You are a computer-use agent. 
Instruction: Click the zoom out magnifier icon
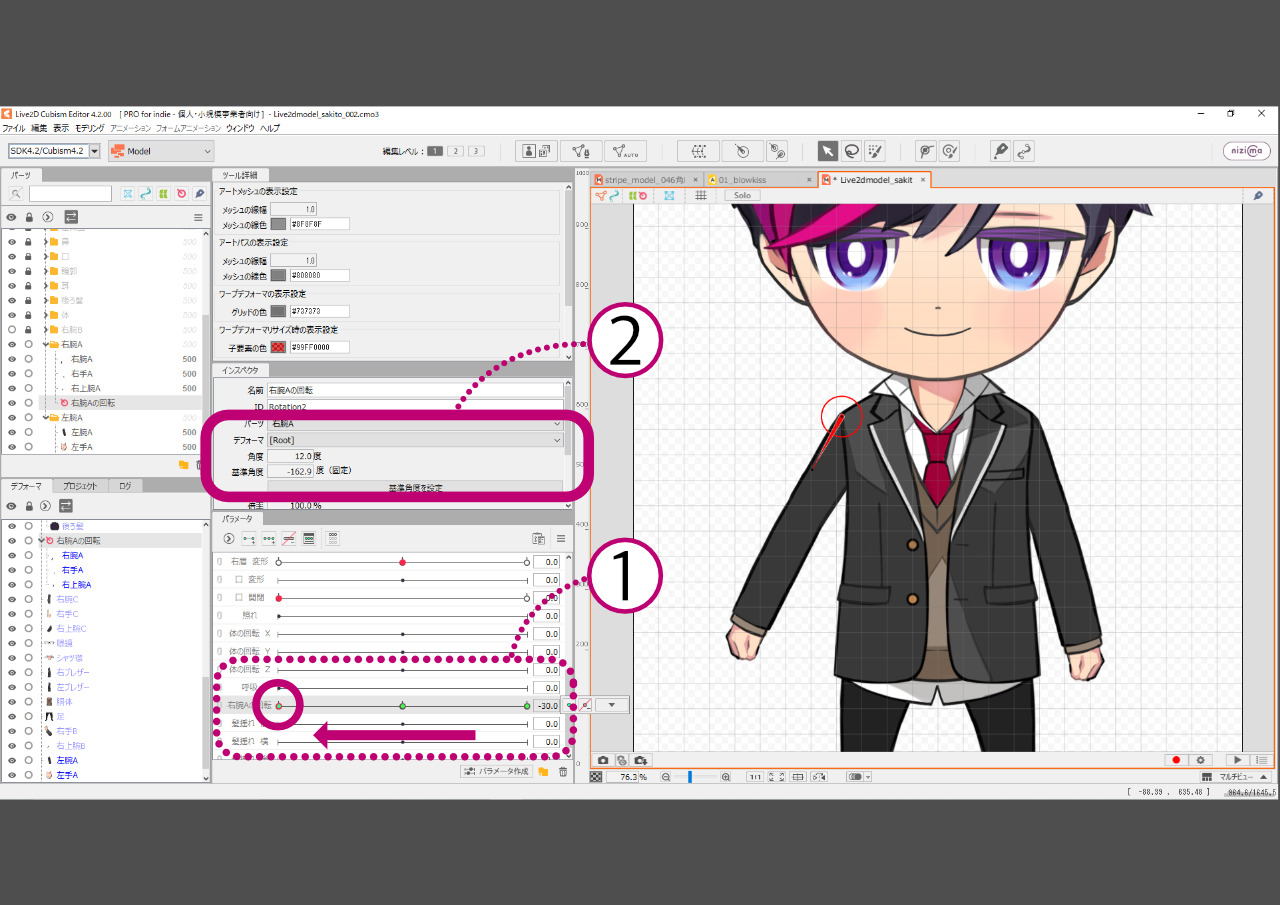(x=666, y=777)
